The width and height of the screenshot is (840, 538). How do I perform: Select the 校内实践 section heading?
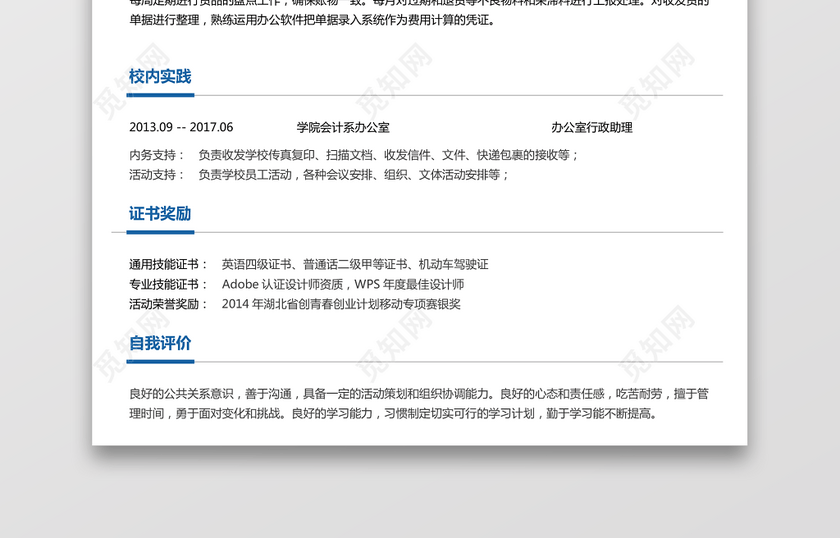[160, 77]
